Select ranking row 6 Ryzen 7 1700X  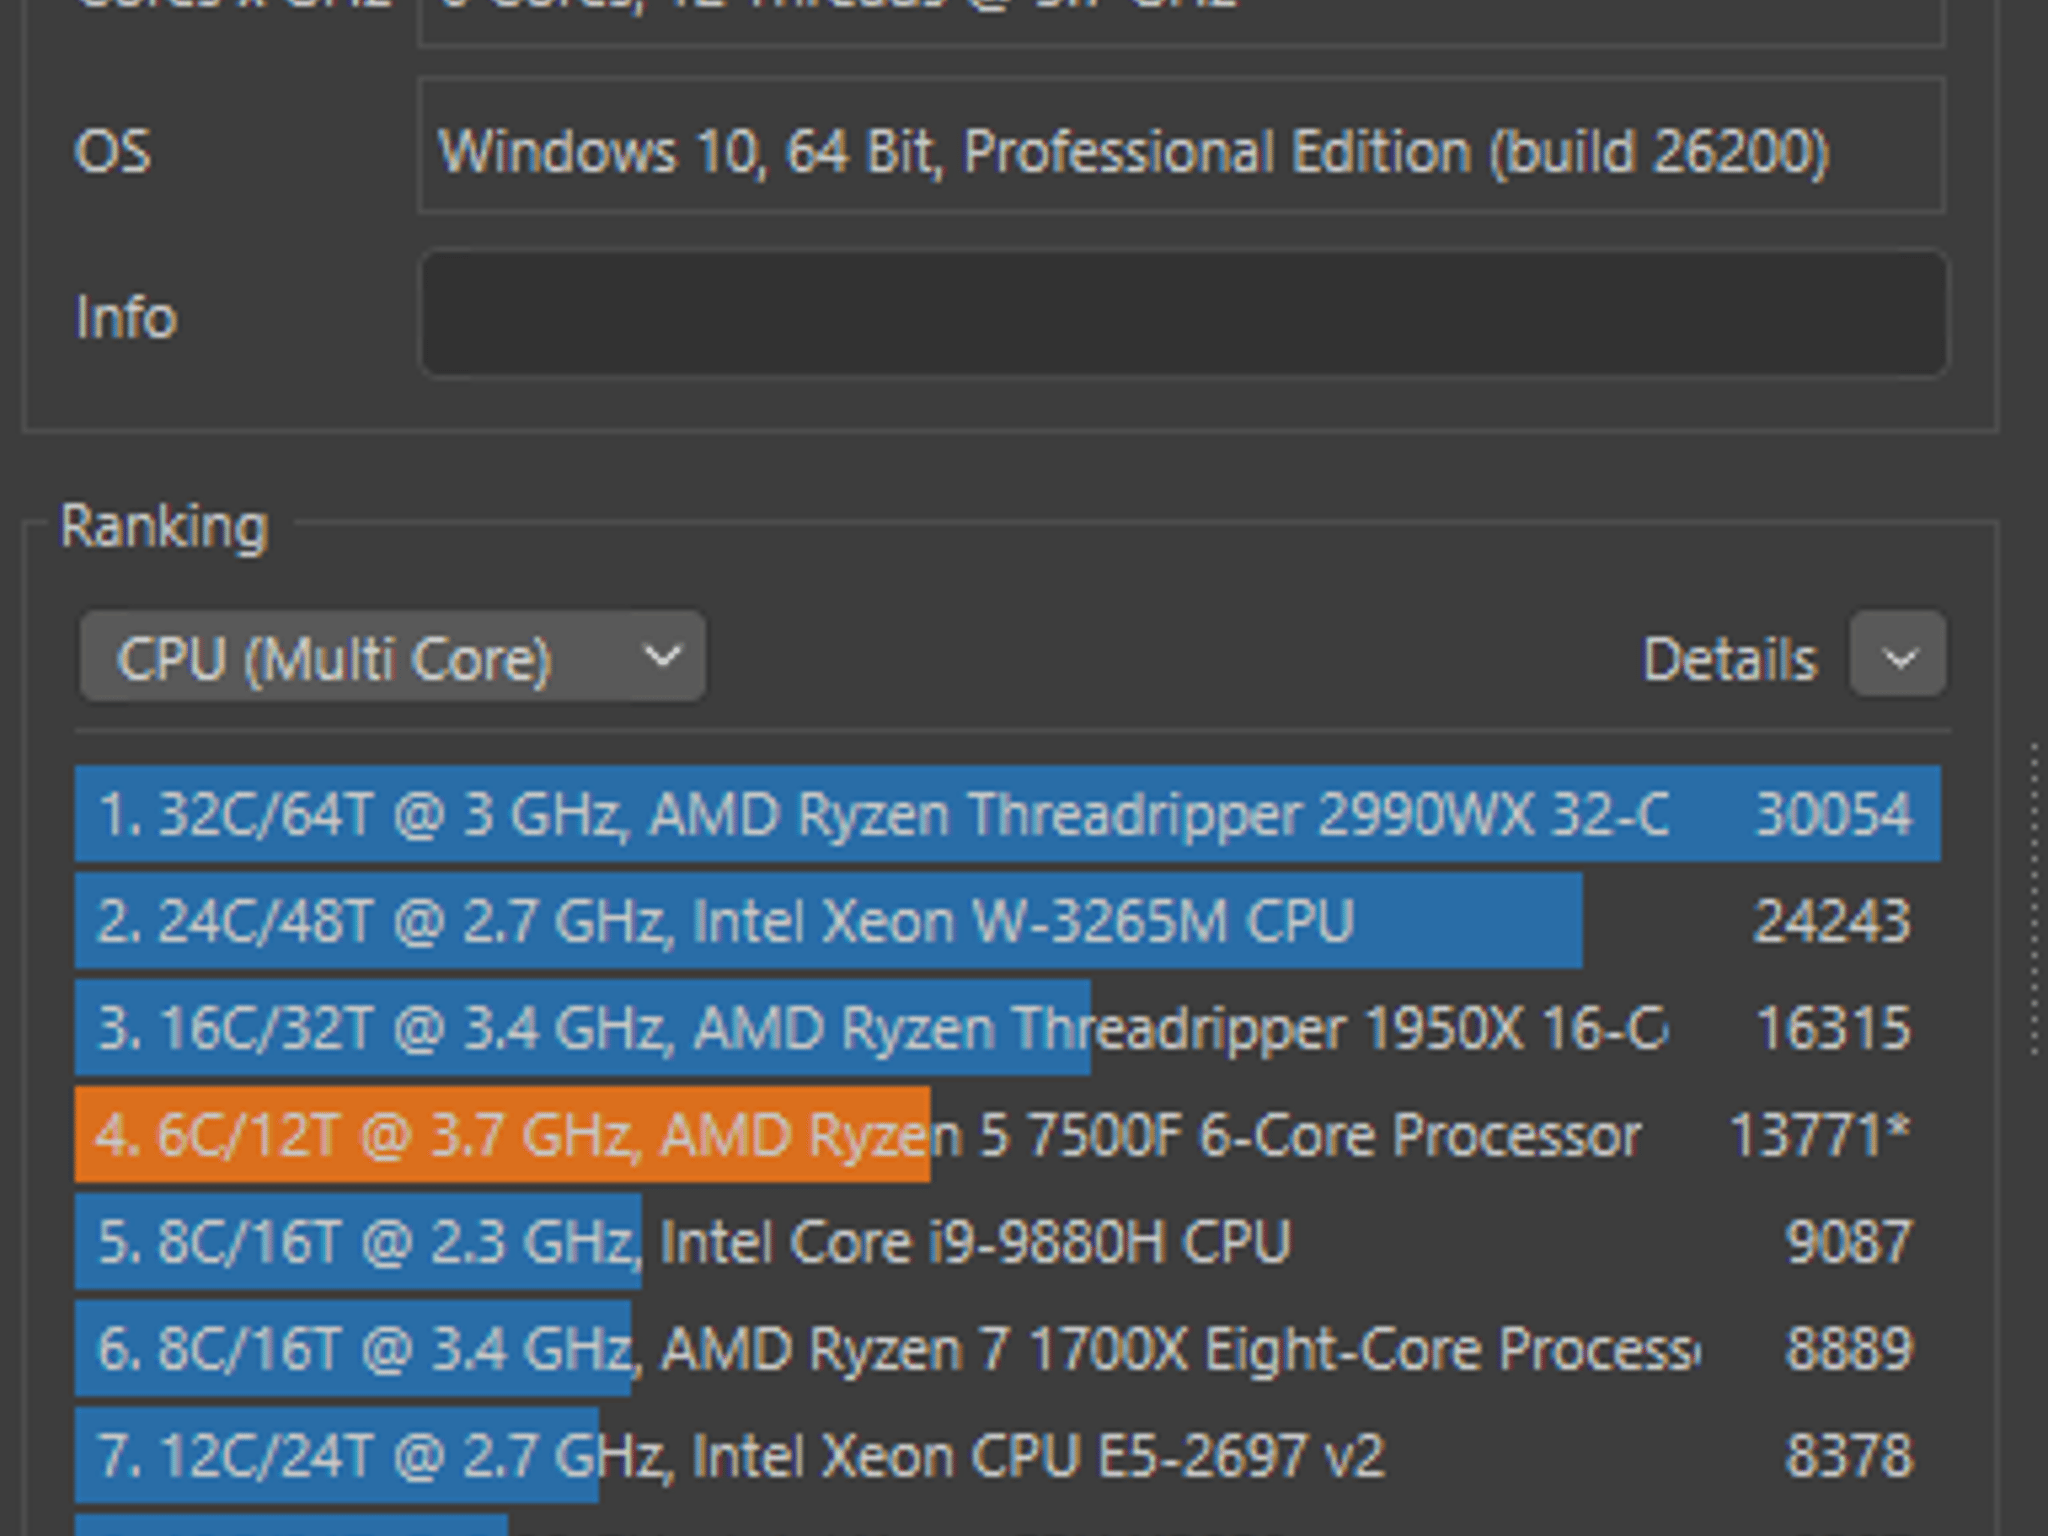click(1008, 1348)
